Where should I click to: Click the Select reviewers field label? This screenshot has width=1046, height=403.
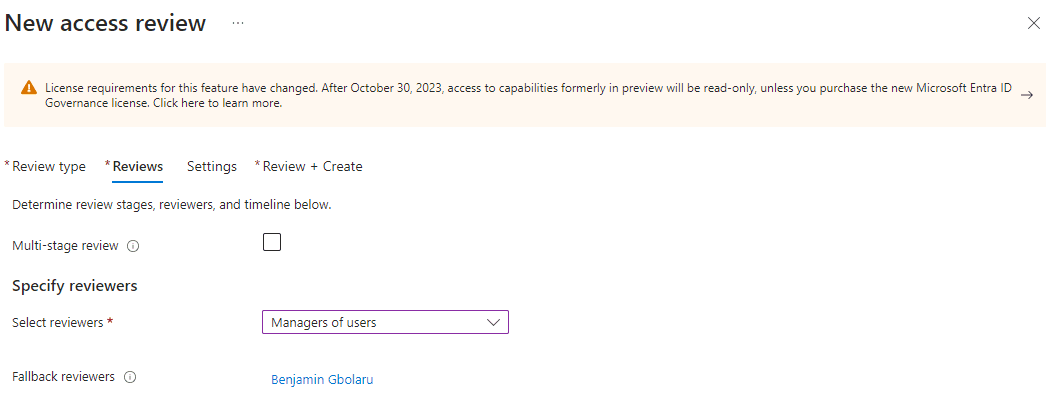62,322
